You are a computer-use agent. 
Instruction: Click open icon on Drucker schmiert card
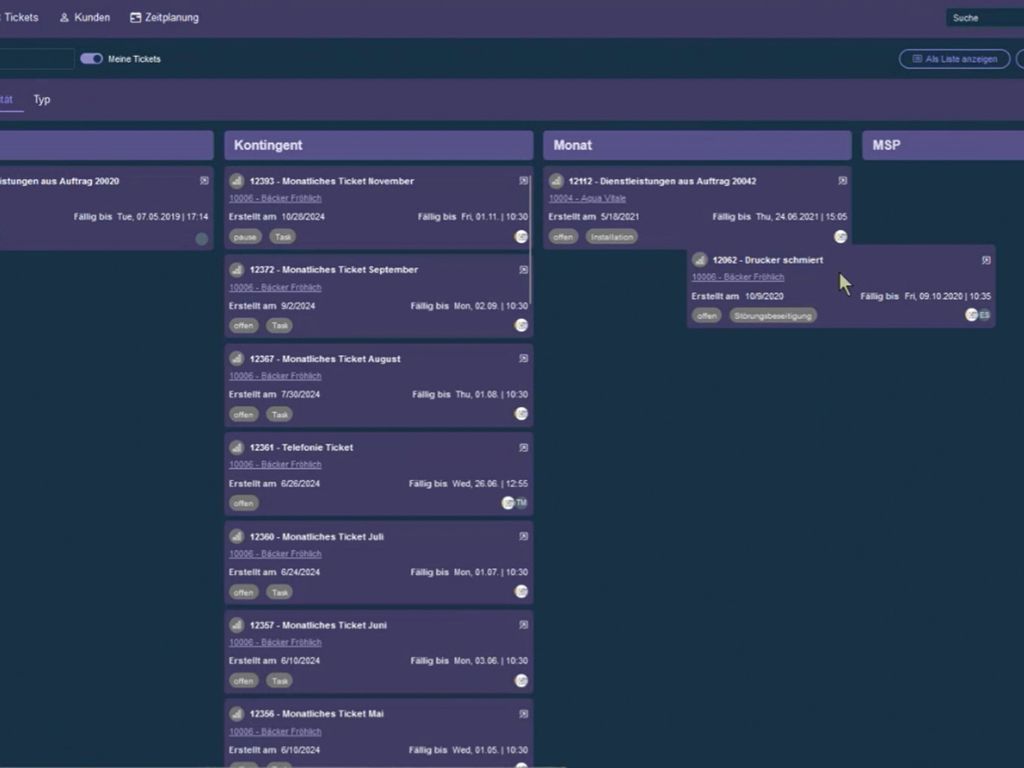point(986,260)
